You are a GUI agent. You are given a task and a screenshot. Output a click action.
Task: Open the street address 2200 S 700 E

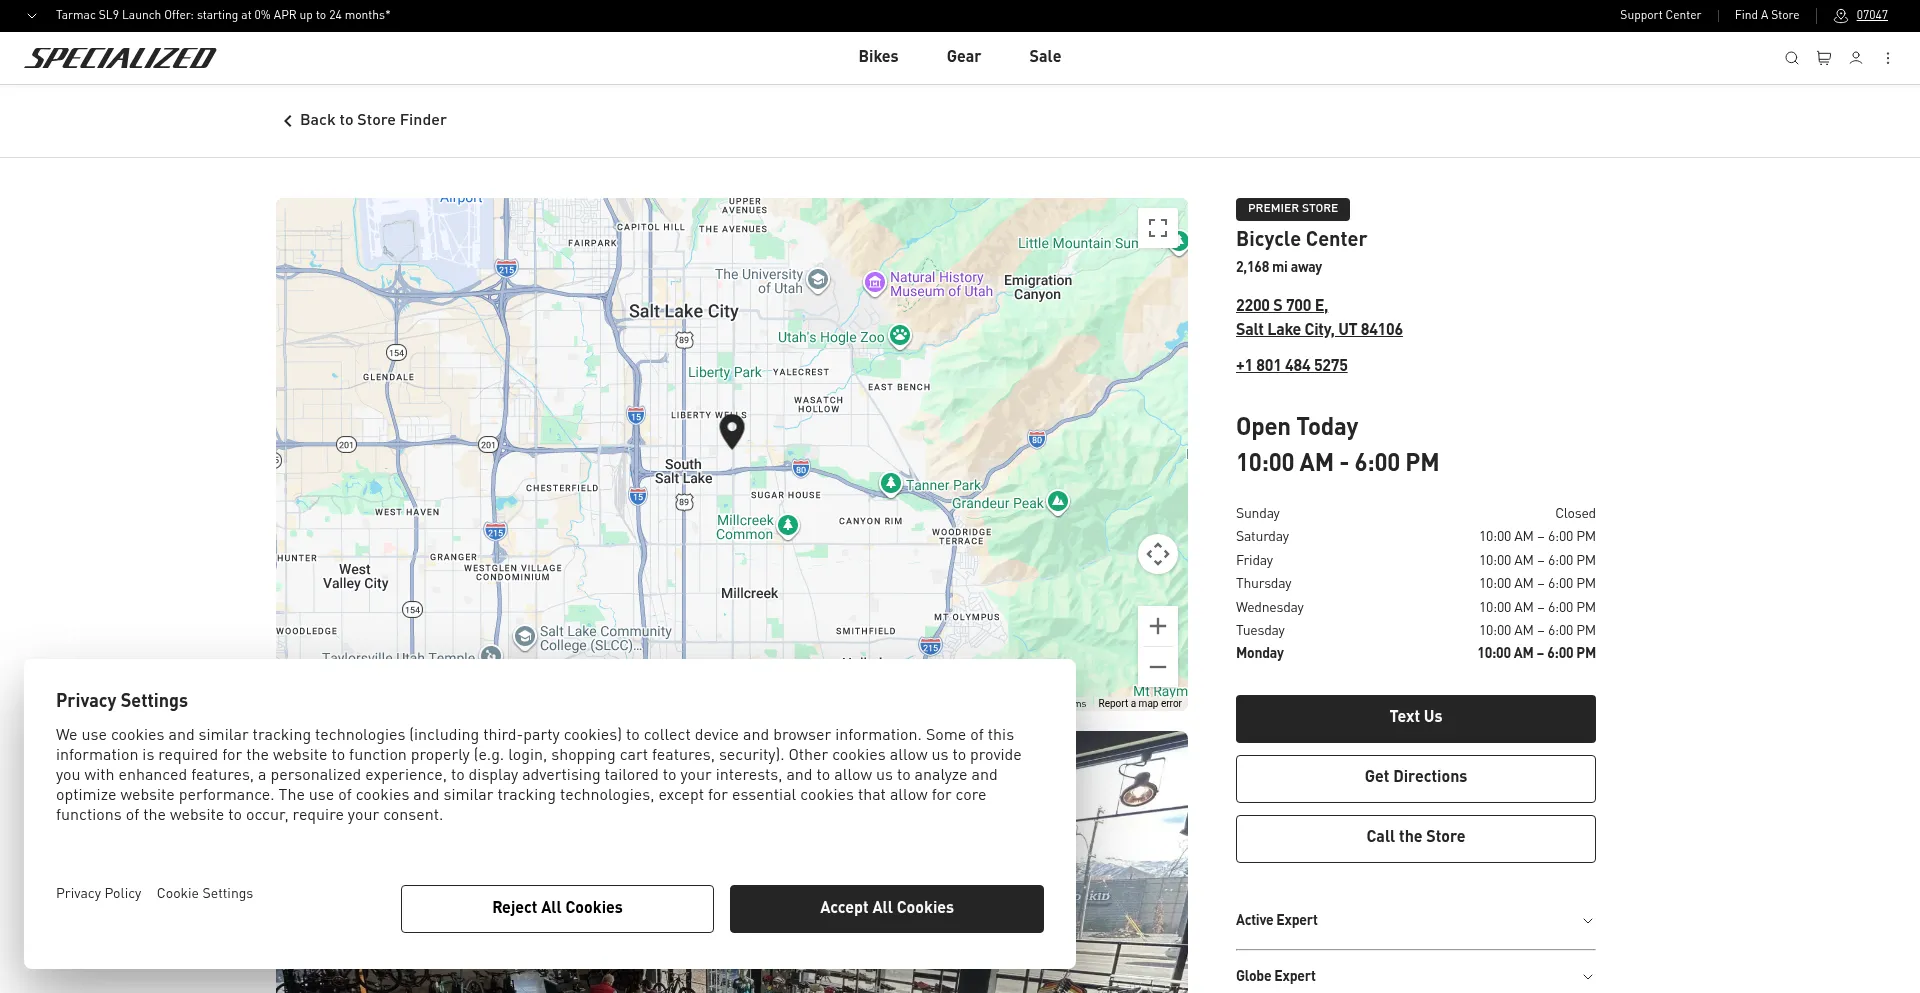click(x=1282, y=306)
